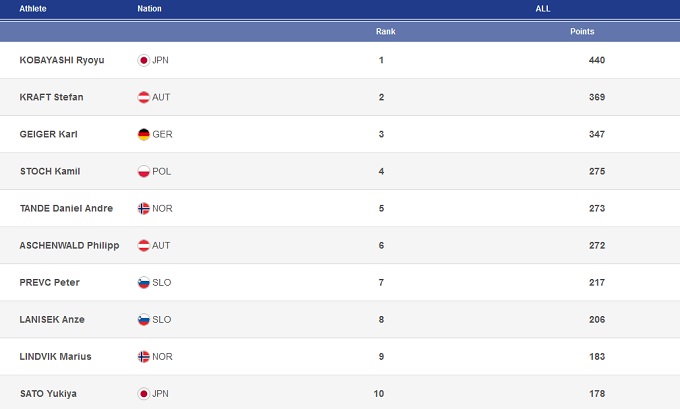Click the Points column subheader
Screen dimensions: 680x409
pos(582,32)
